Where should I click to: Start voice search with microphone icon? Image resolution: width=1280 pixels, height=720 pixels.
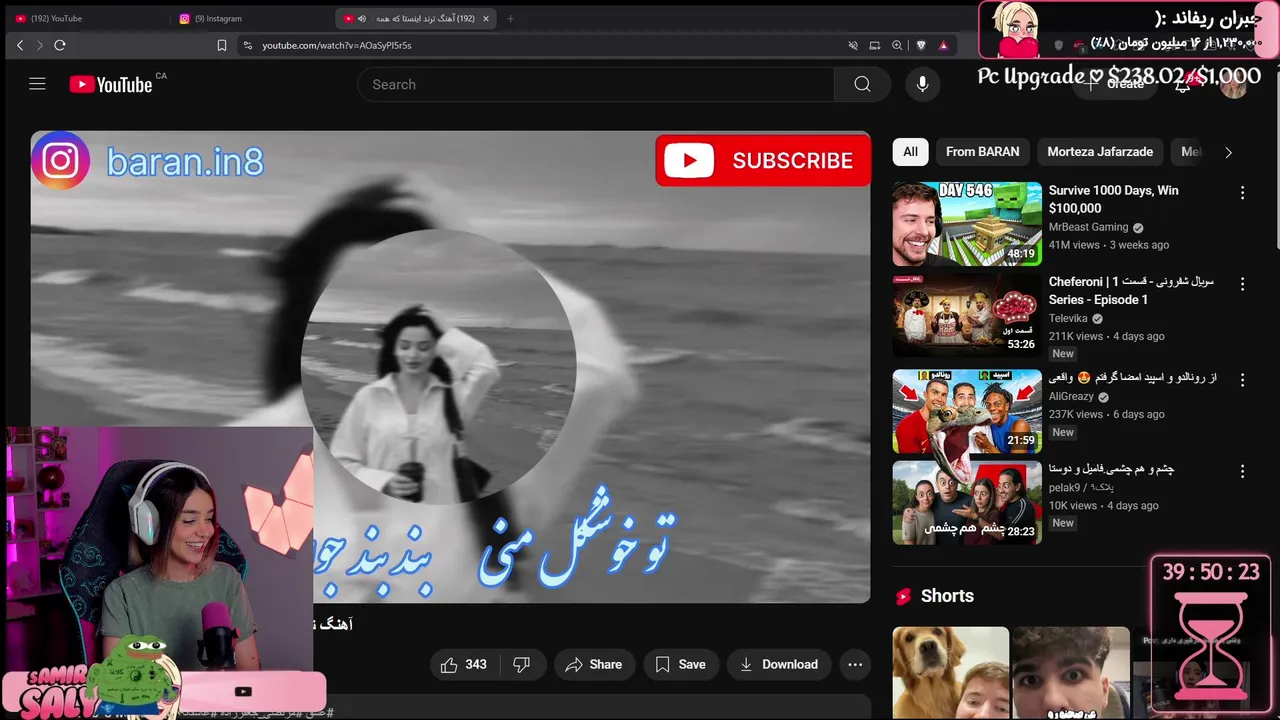922,85
